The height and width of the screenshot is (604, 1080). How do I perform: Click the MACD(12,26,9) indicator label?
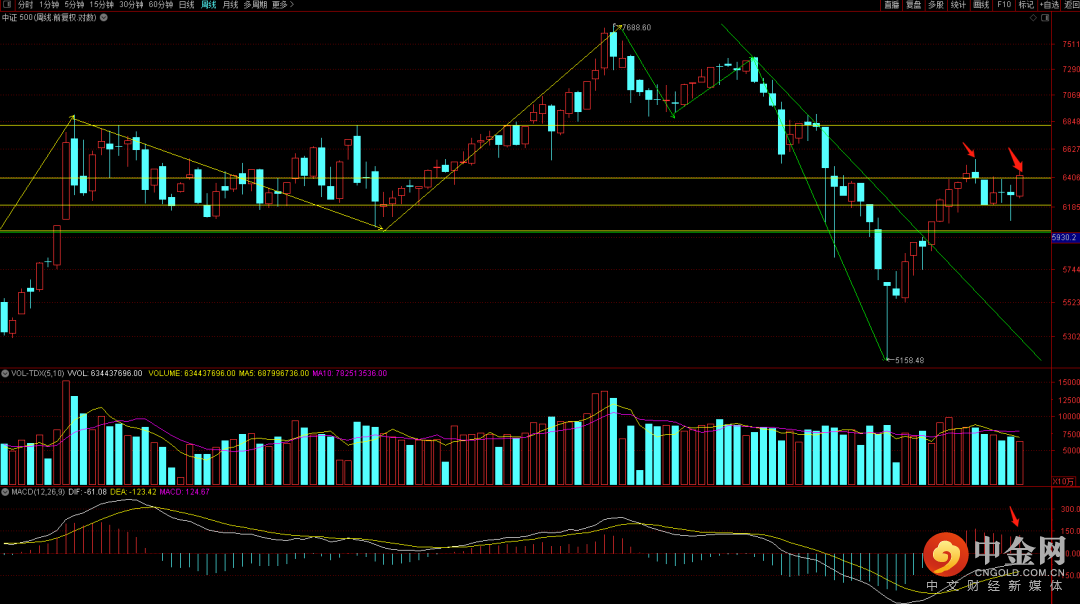[x=38, y=492]
